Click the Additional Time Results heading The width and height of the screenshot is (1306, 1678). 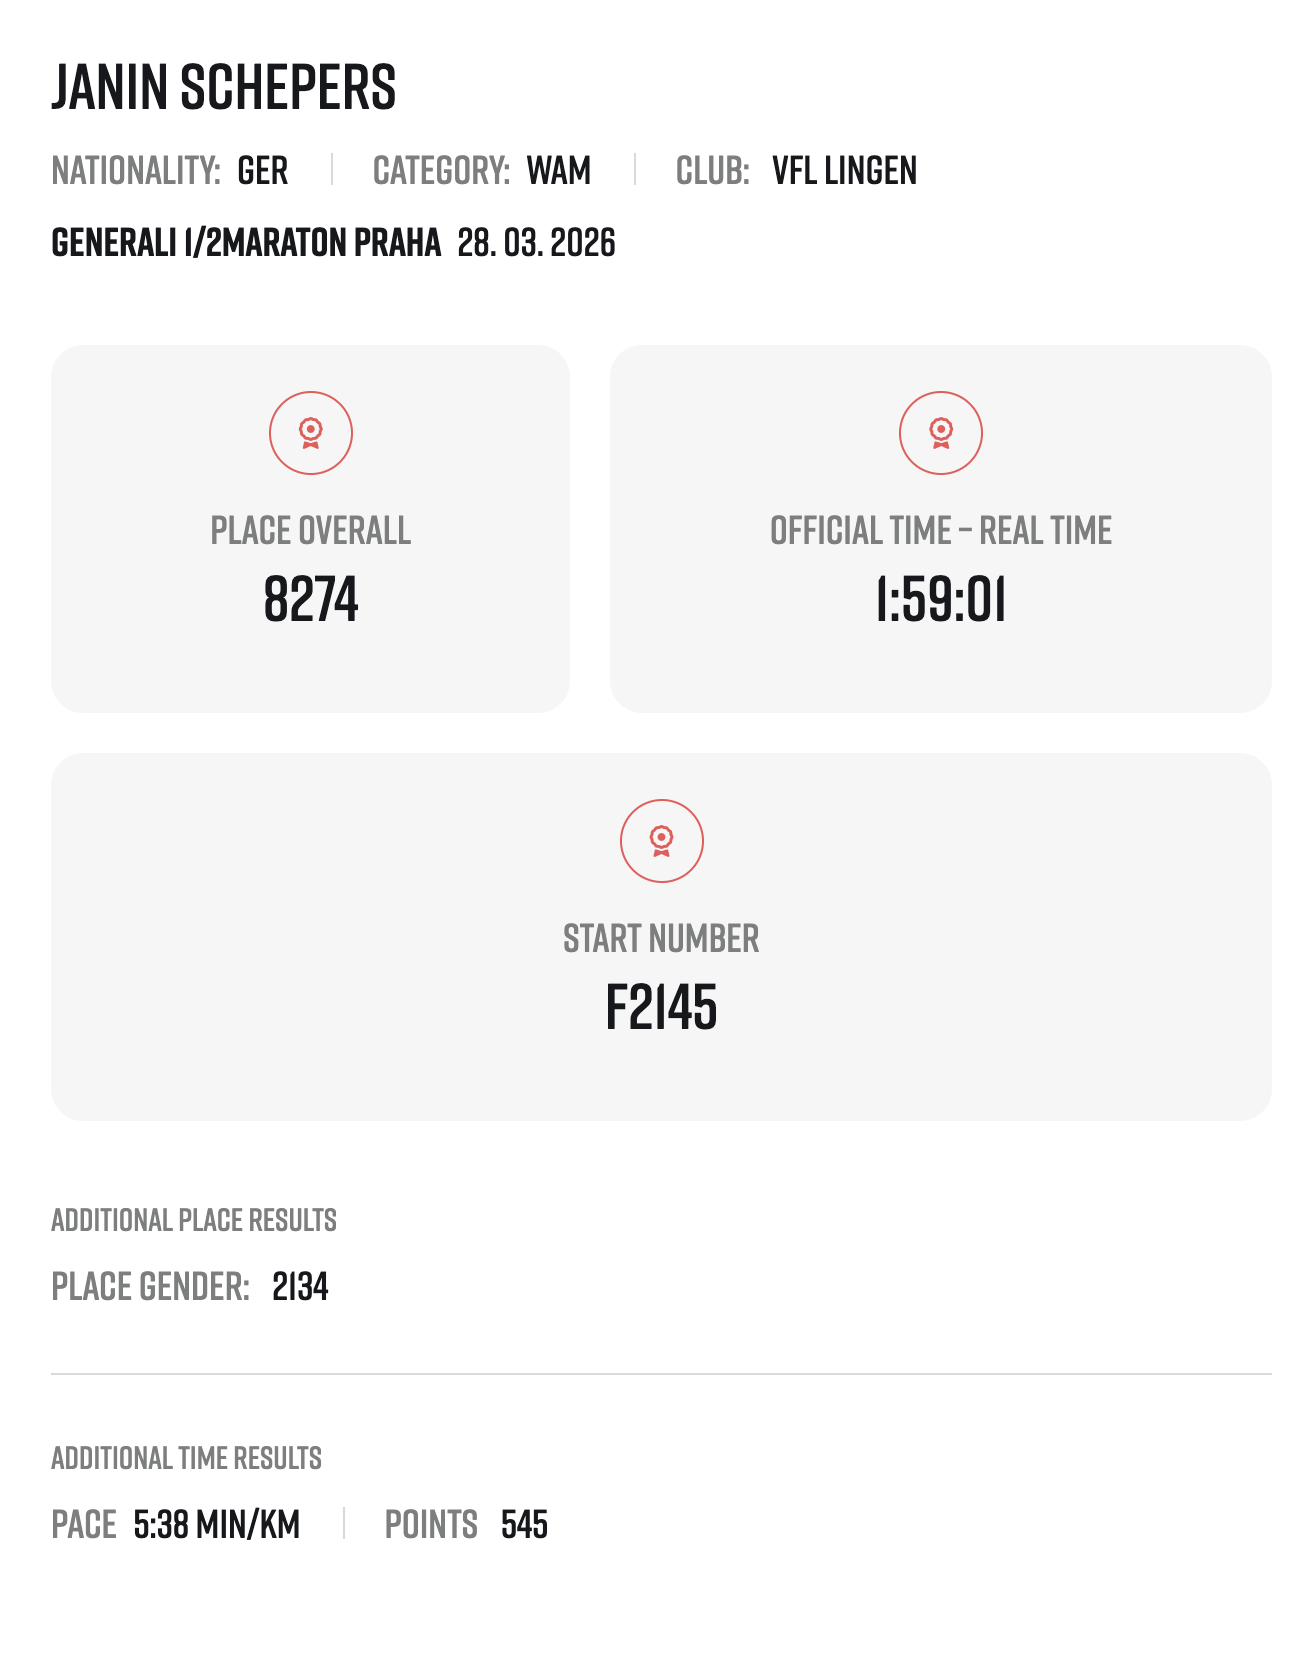click(x=187, y=1459)
